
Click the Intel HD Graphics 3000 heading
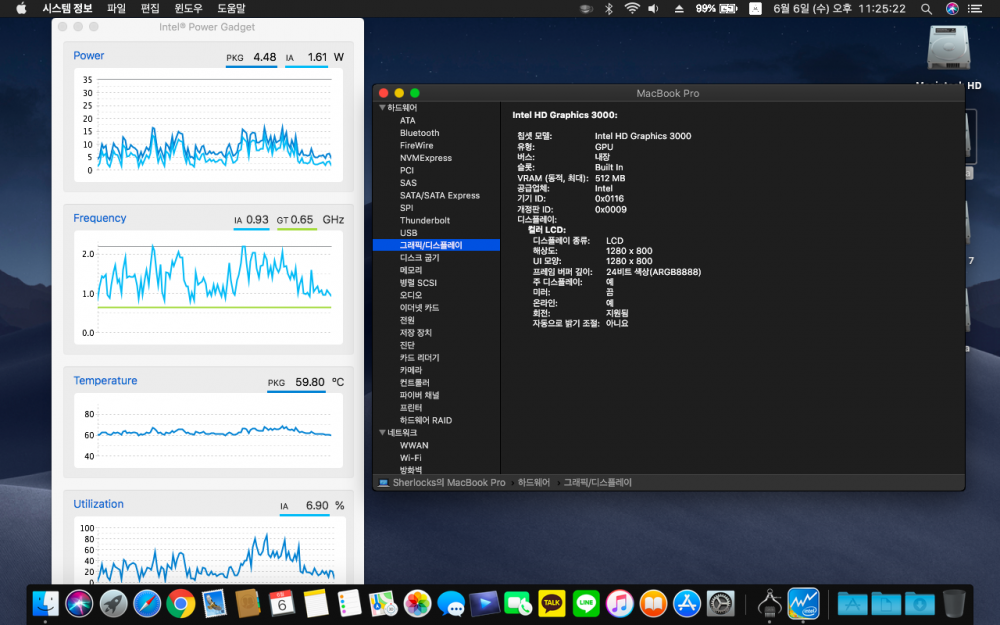coord(564,115)
